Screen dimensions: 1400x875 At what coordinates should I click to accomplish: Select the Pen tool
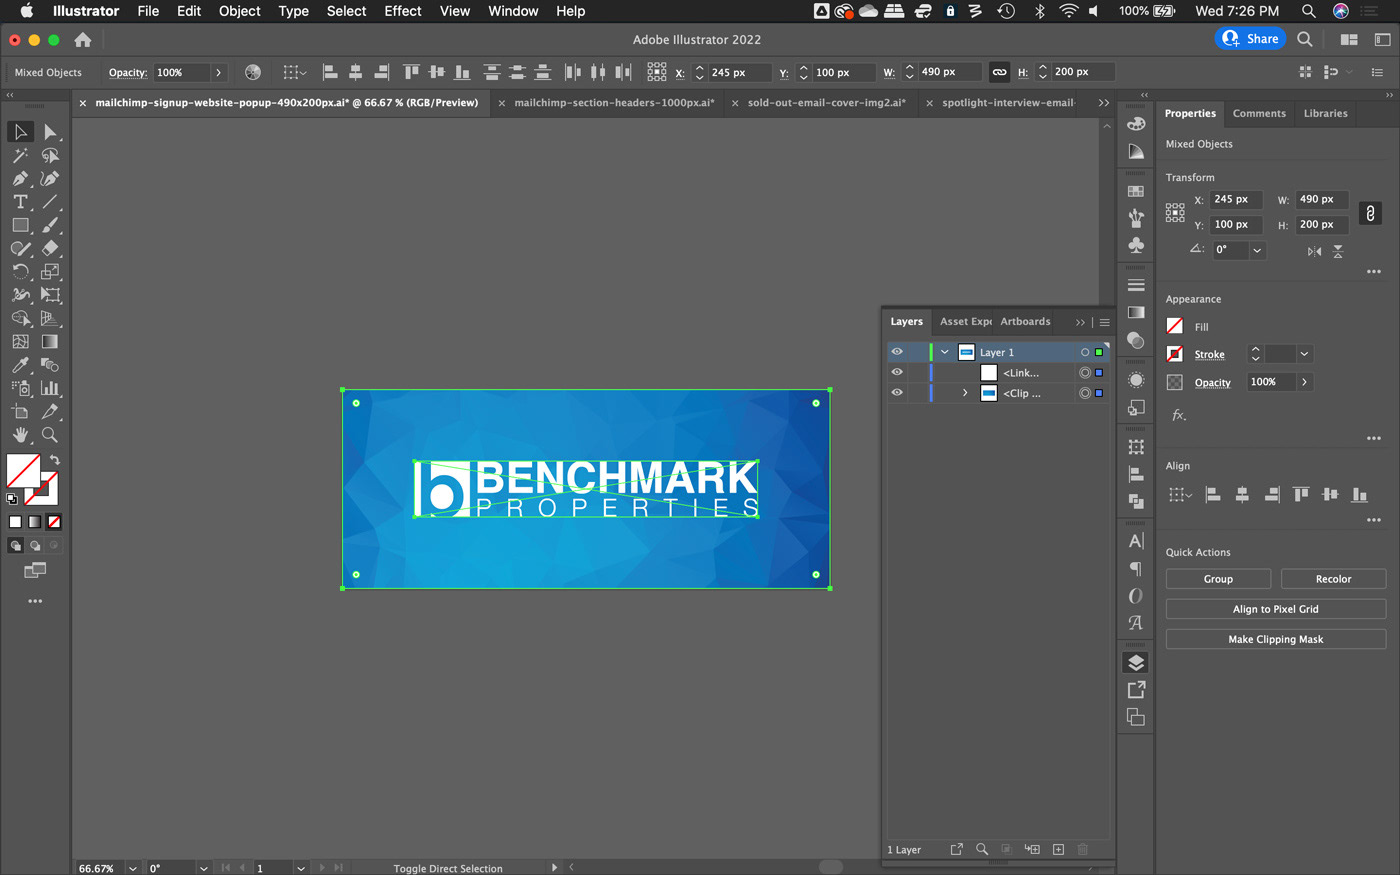pos(20,178)
